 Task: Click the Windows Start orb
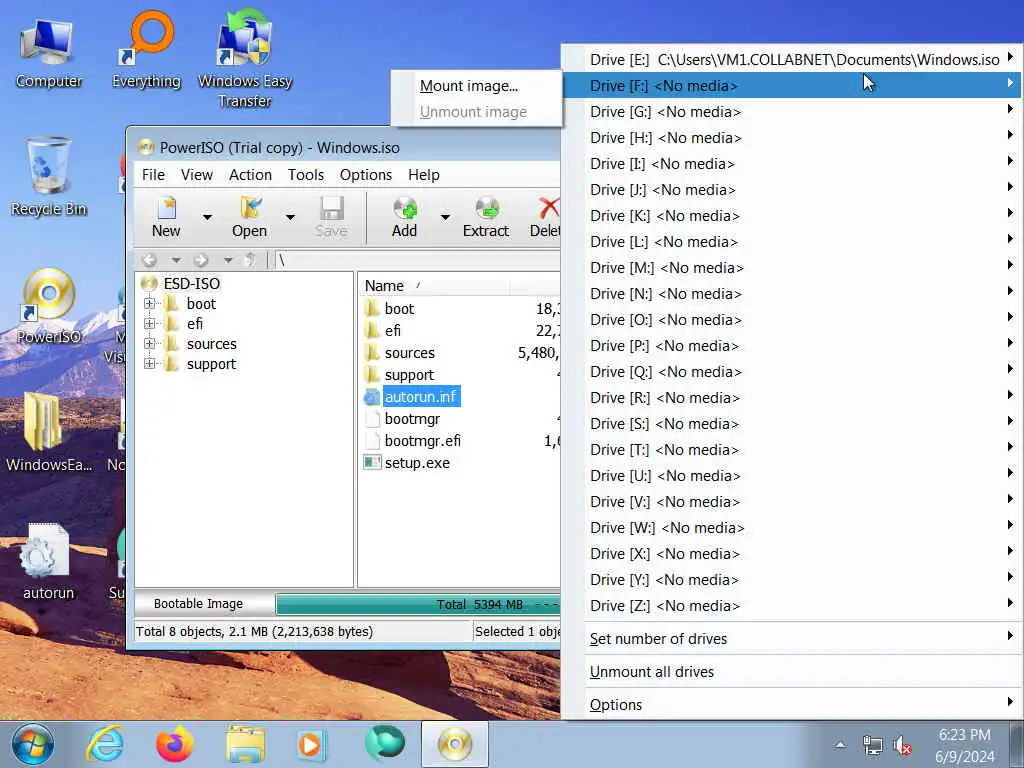click(33, 744)
